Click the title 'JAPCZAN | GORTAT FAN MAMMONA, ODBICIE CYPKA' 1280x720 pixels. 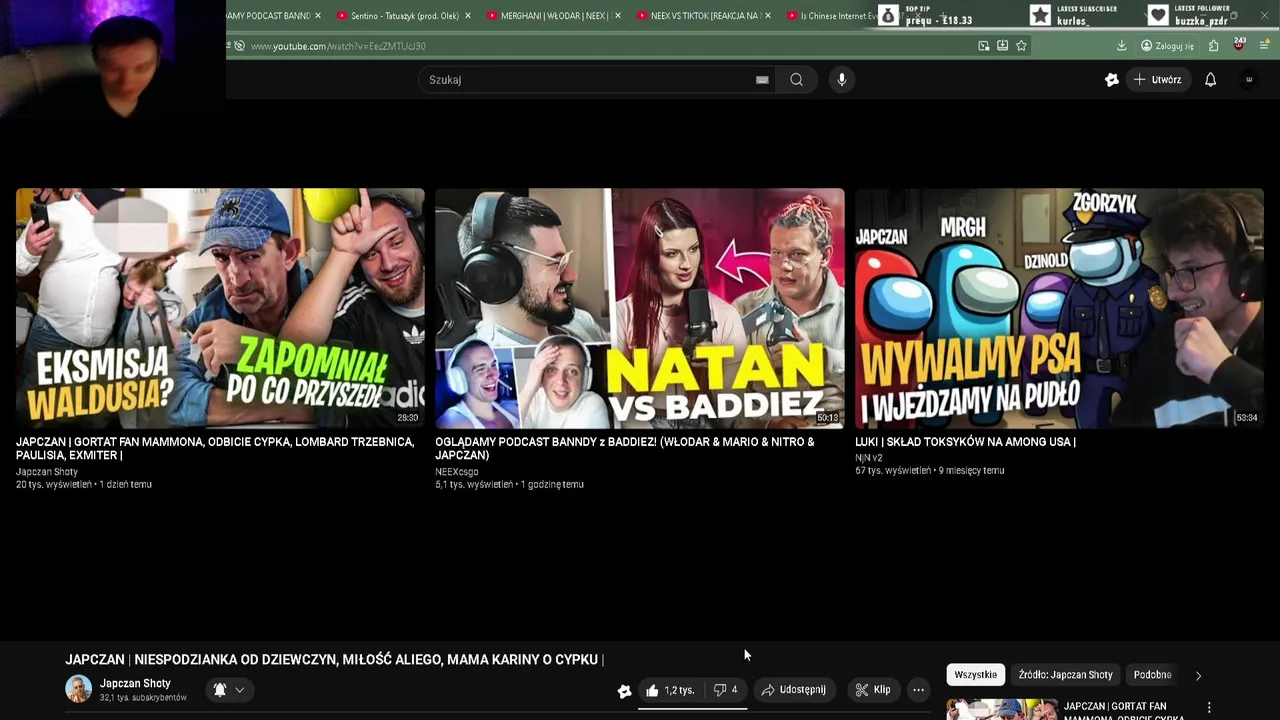point(215,448)
